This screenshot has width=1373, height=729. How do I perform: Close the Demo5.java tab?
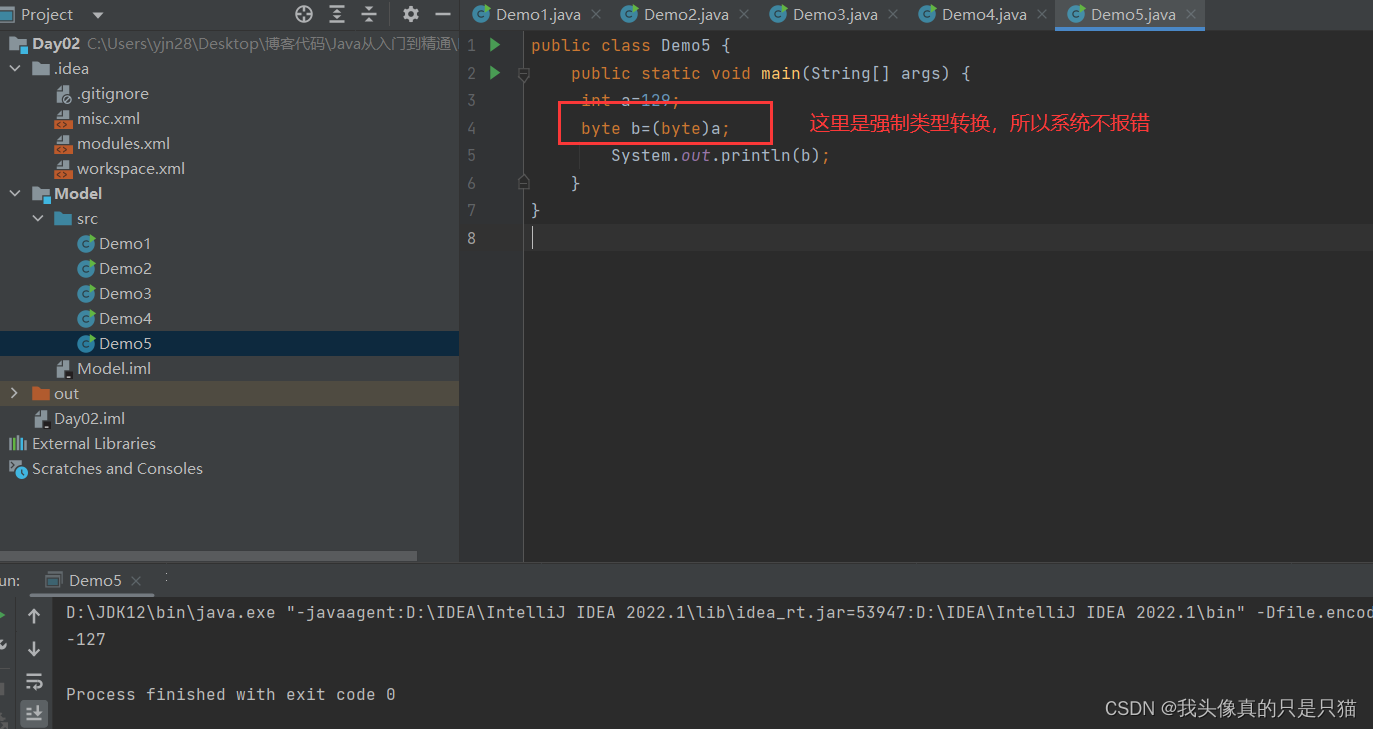coord(1192,15)
